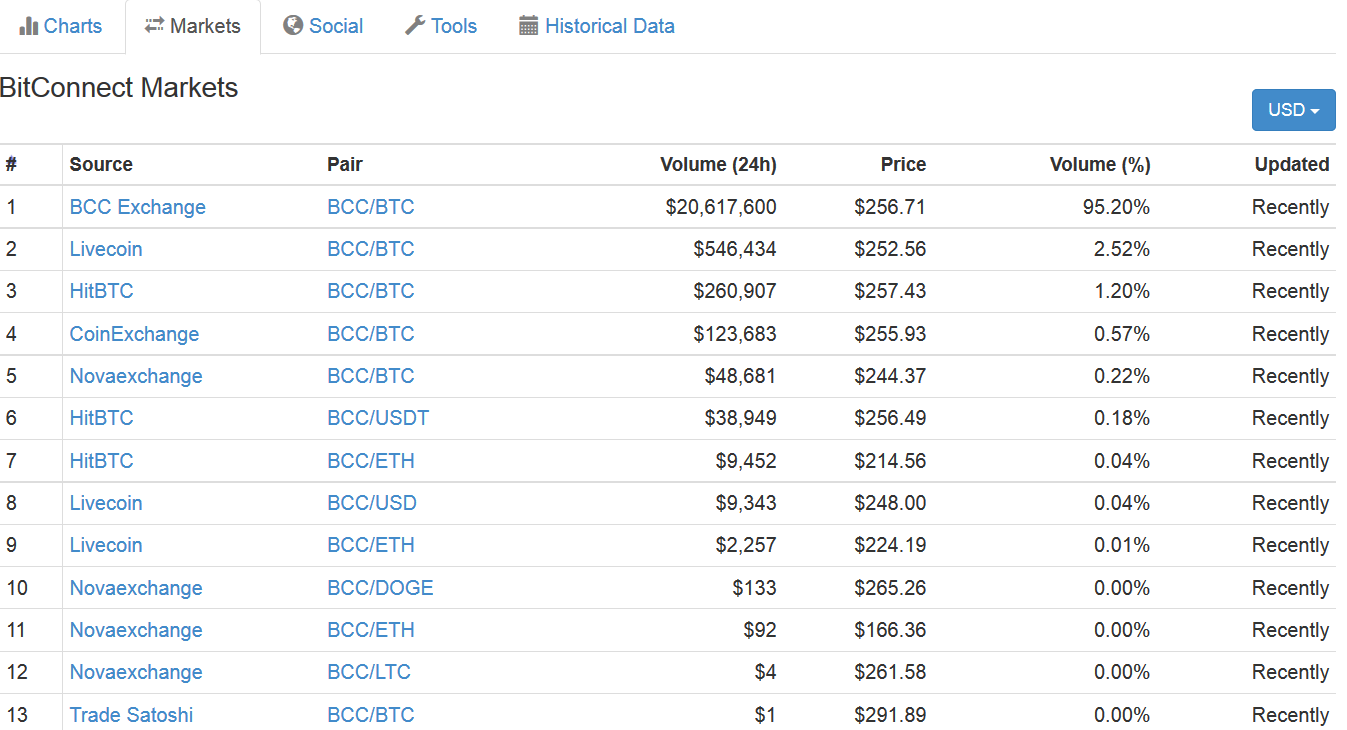The width and height of the screenshot is (1347, 730).
Task: Open Novaexchange link in row 12
Action: click(x=136, y=672)
